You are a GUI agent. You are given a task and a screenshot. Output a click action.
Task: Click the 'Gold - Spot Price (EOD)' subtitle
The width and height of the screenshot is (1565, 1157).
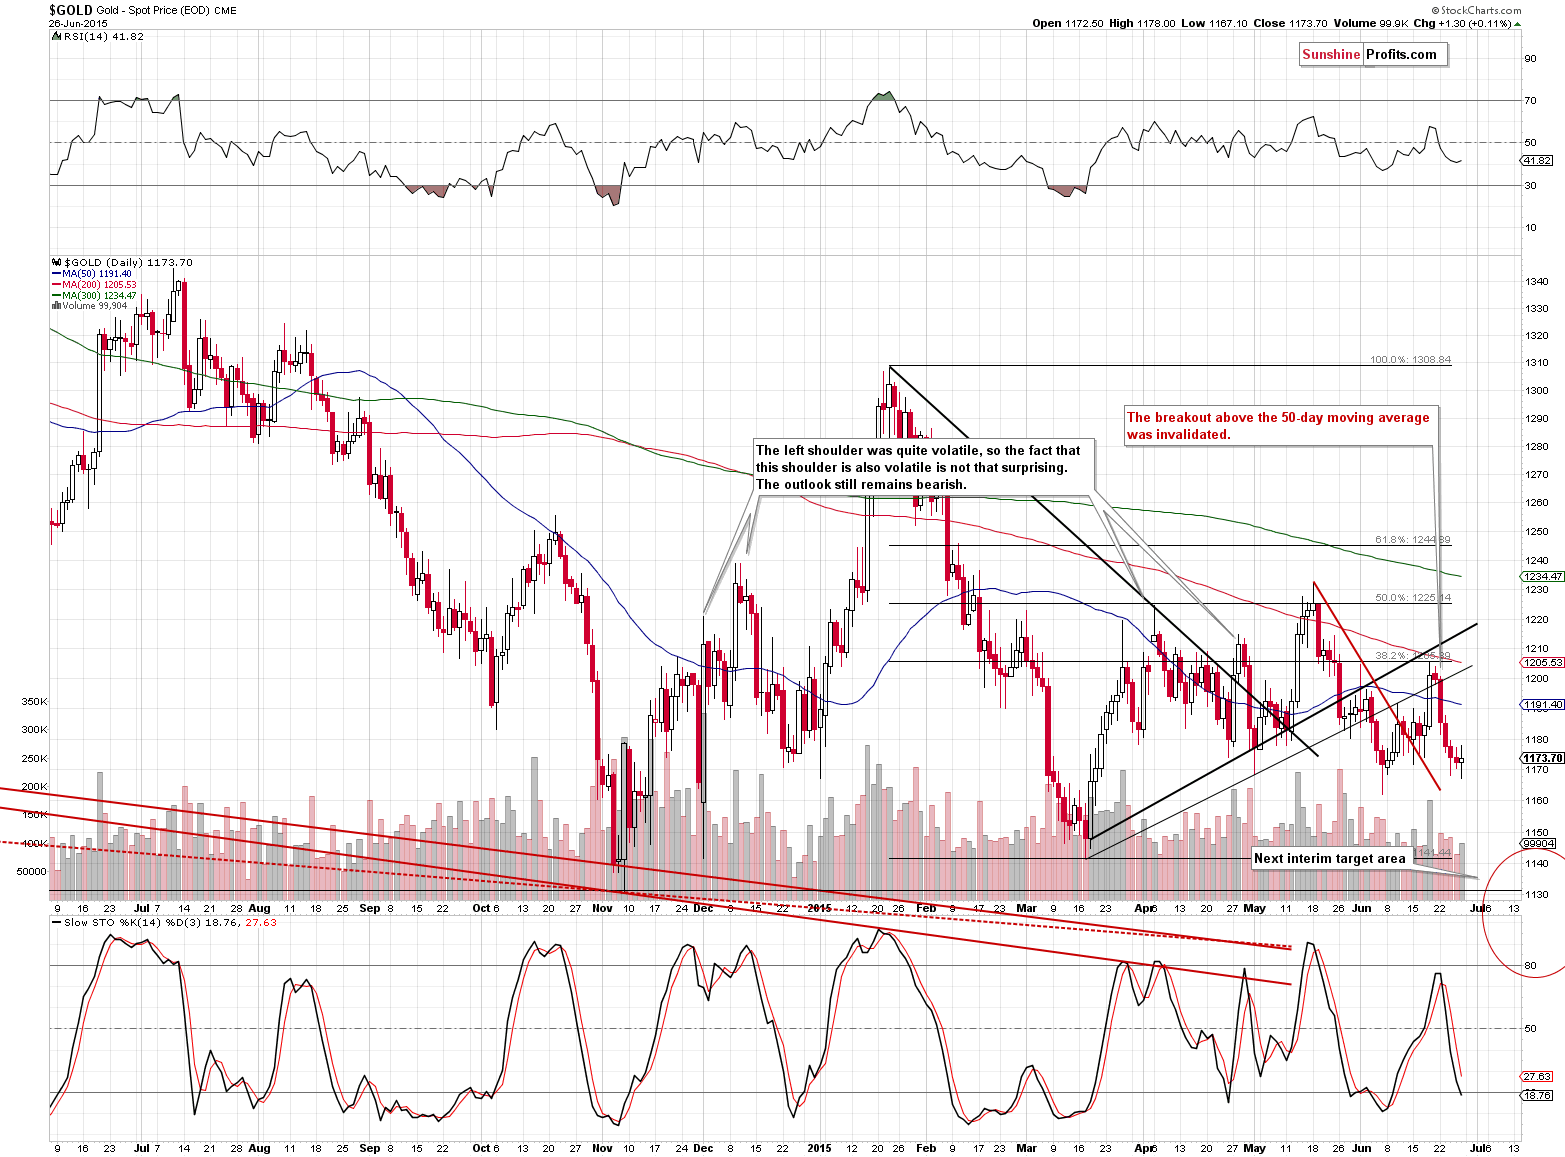pos(152,10)
